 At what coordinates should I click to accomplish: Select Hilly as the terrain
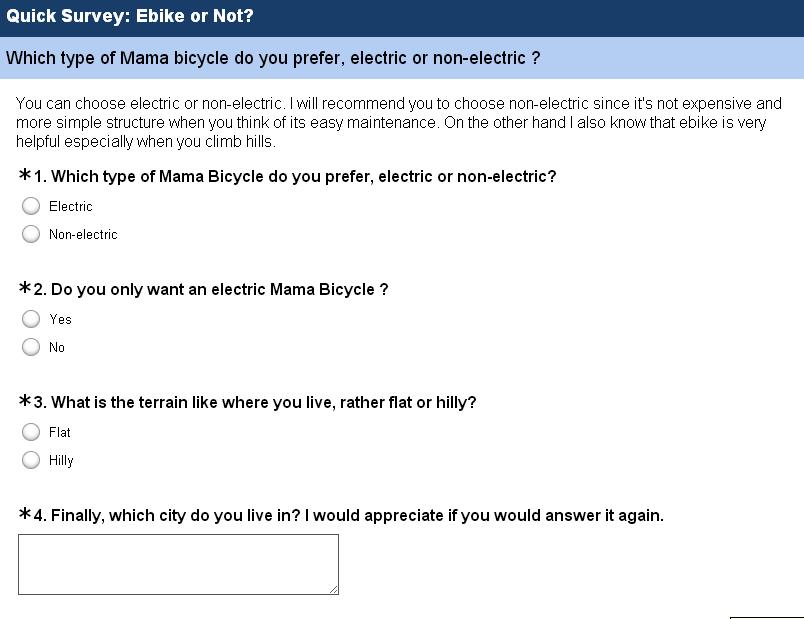[31, 460]
